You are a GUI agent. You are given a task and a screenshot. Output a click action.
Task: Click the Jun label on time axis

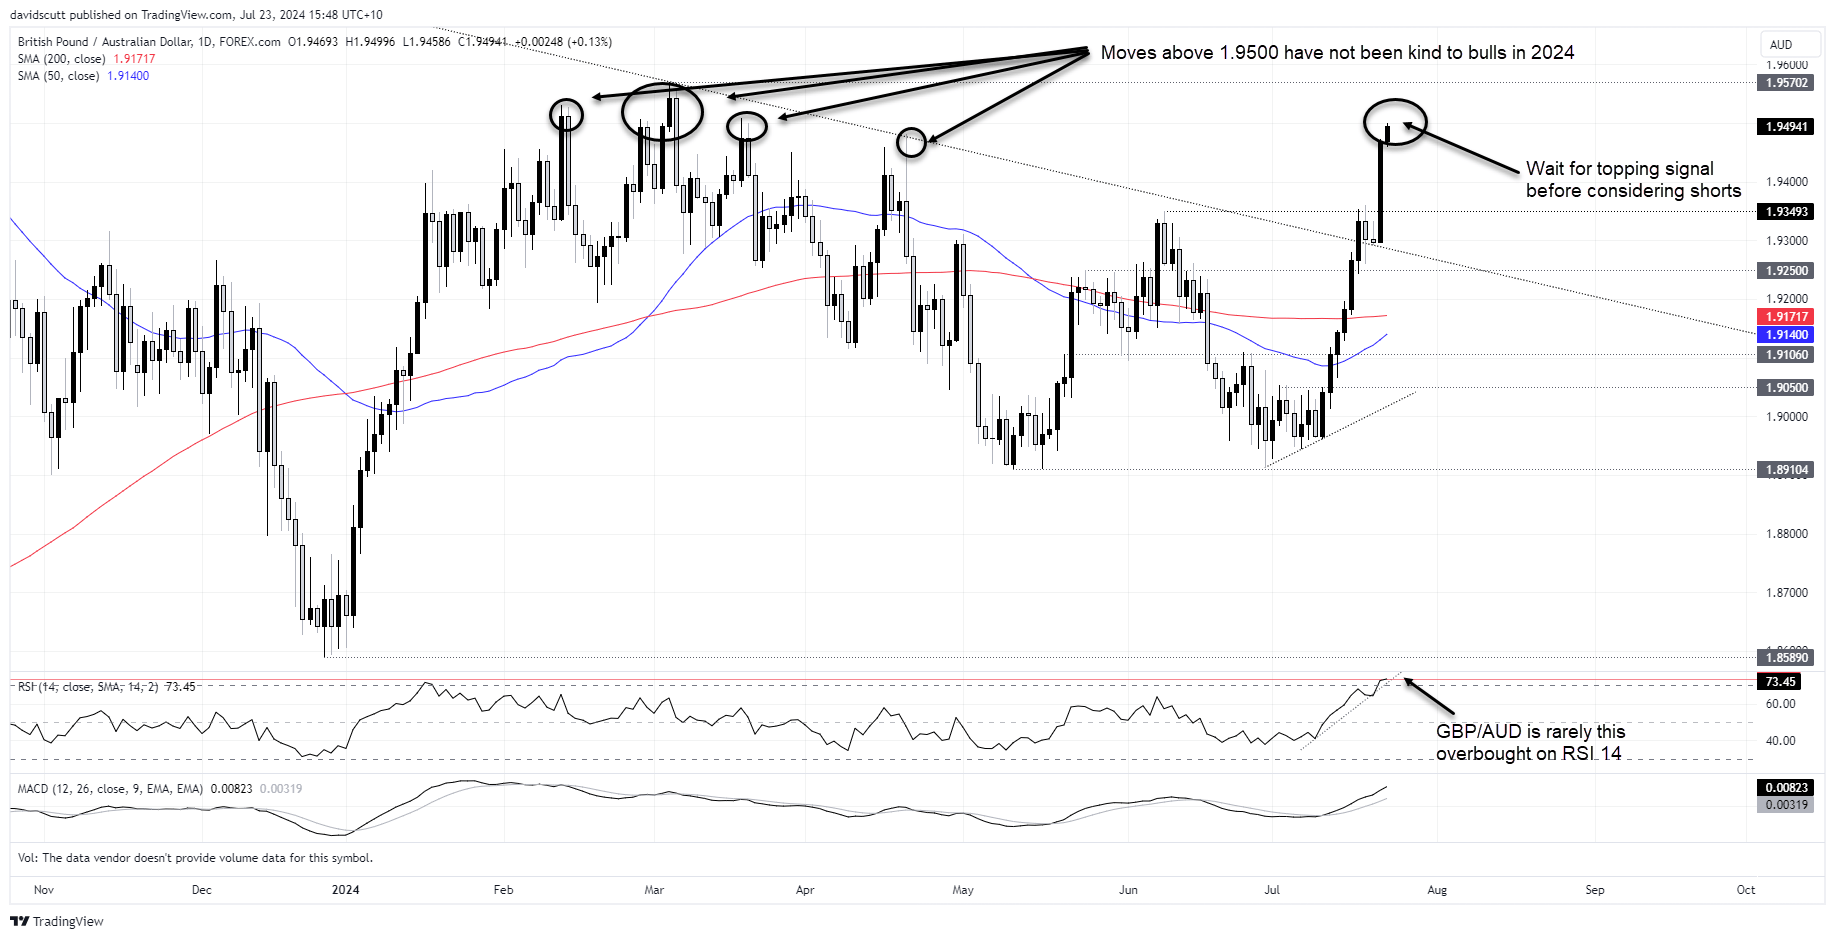tap(1128, 890)
